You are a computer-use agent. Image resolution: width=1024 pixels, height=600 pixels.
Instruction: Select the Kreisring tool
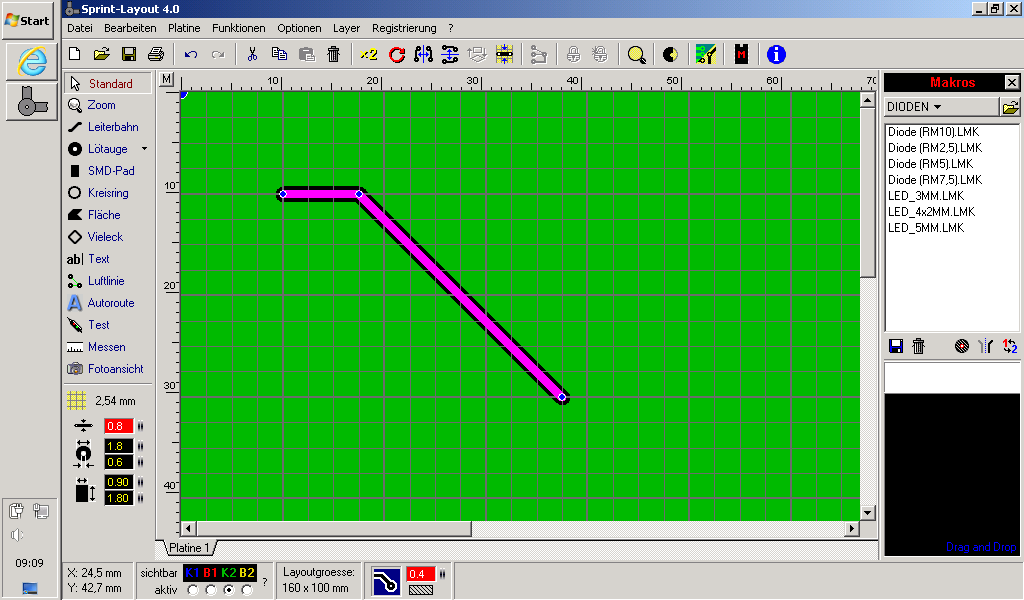coord(108,193)
